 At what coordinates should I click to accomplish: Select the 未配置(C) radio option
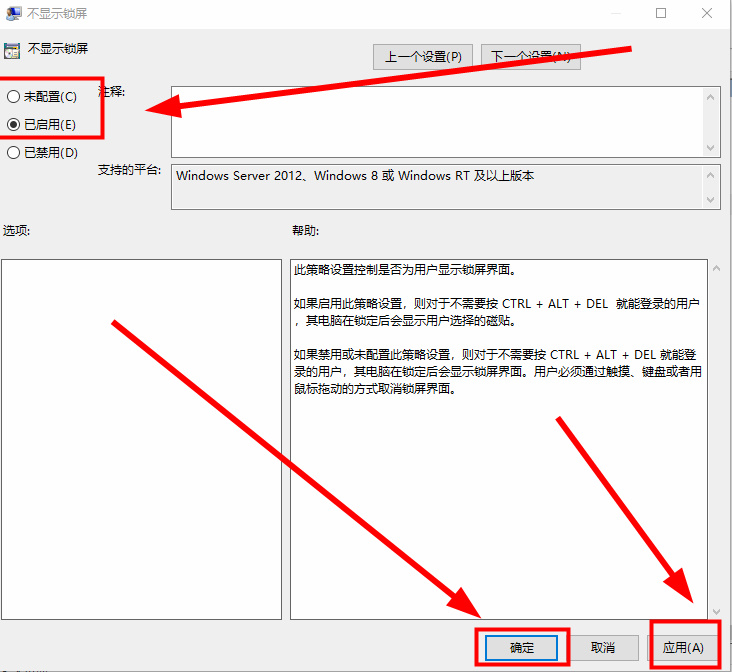tap(13, 97)
